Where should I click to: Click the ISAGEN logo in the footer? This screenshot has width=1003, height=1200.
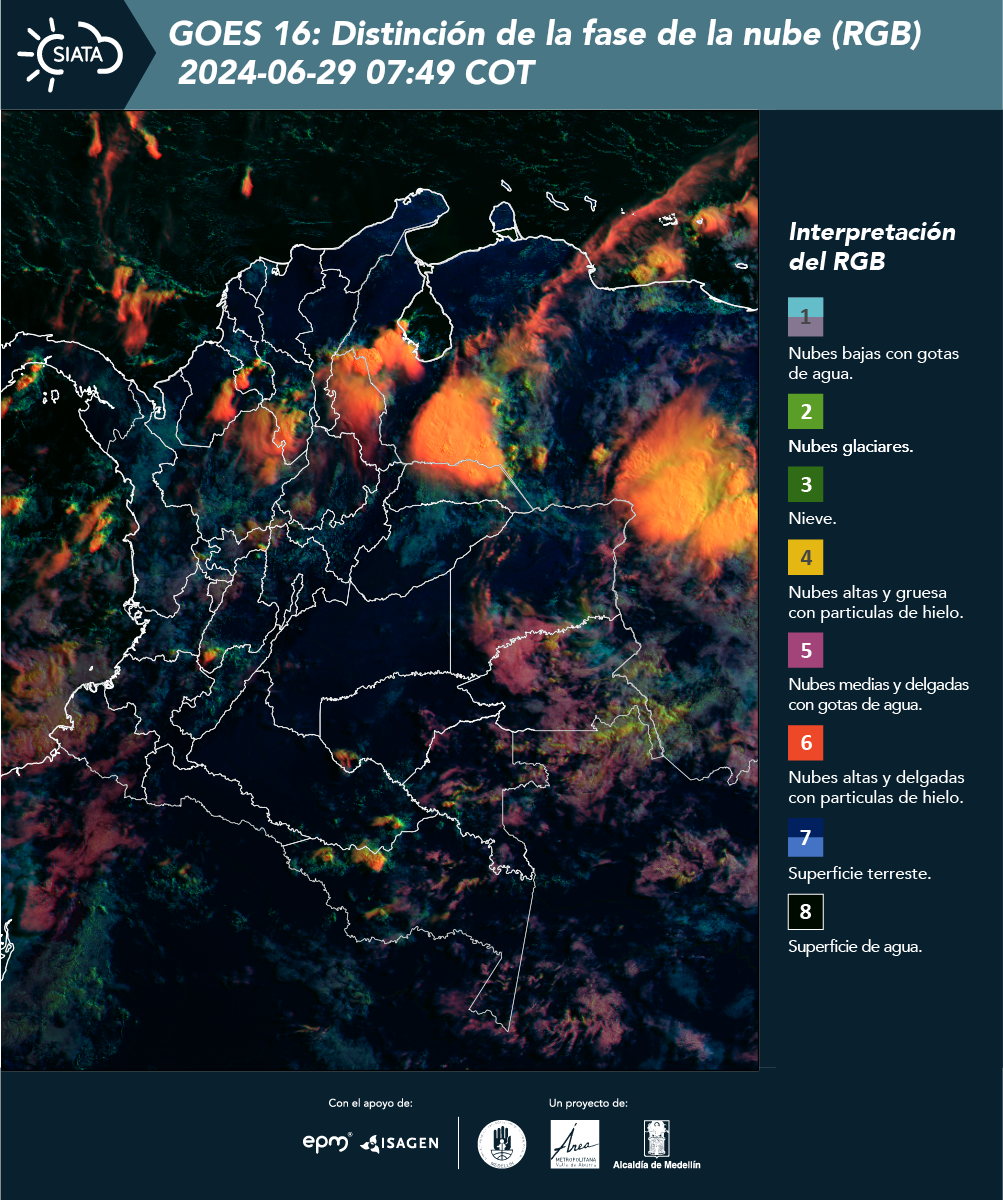(399, 1142)
